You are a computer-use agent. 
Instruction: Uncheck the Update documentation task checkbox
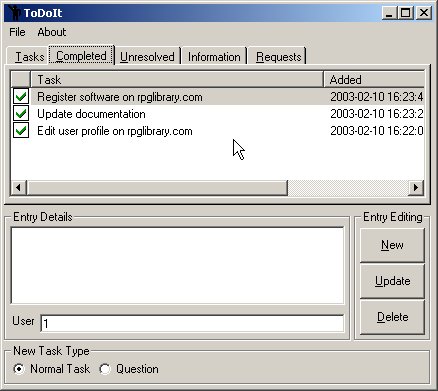pos(21,114)
